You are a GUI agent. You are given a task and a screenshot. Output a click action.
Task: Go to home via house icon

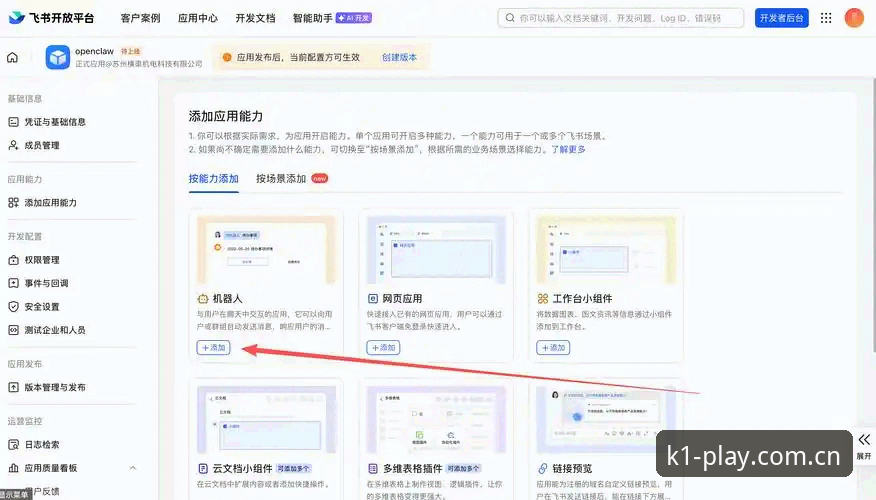[x=12, y=57]
